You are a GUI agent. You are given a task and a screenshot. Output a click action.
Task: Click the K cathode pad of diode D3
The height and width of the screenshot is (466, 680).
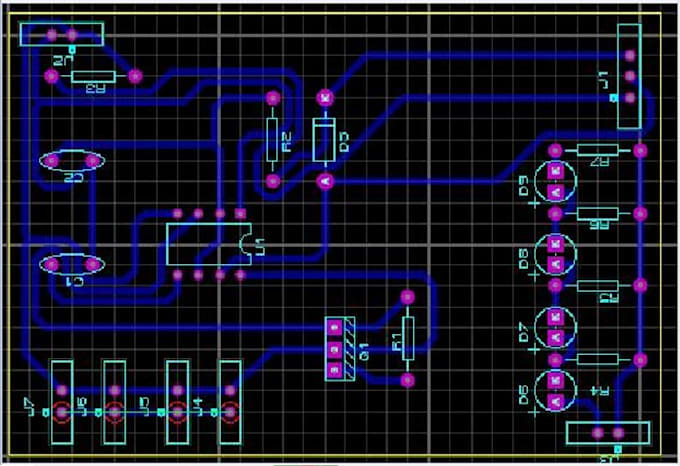coord(325,98)
